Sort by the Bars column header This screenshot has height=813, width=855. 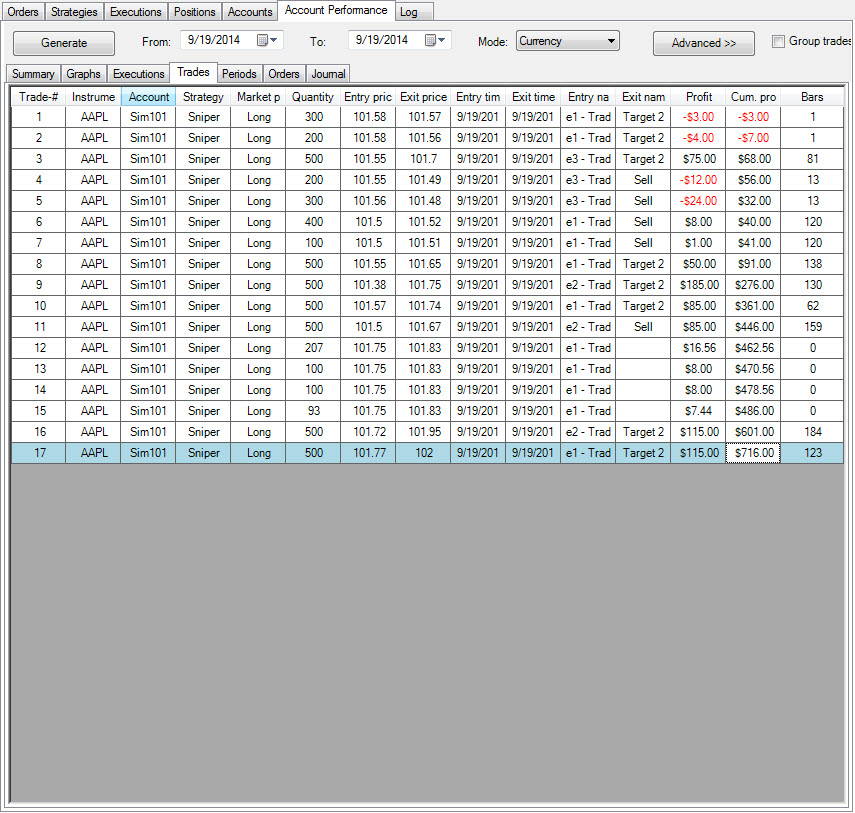coord(812,97)
